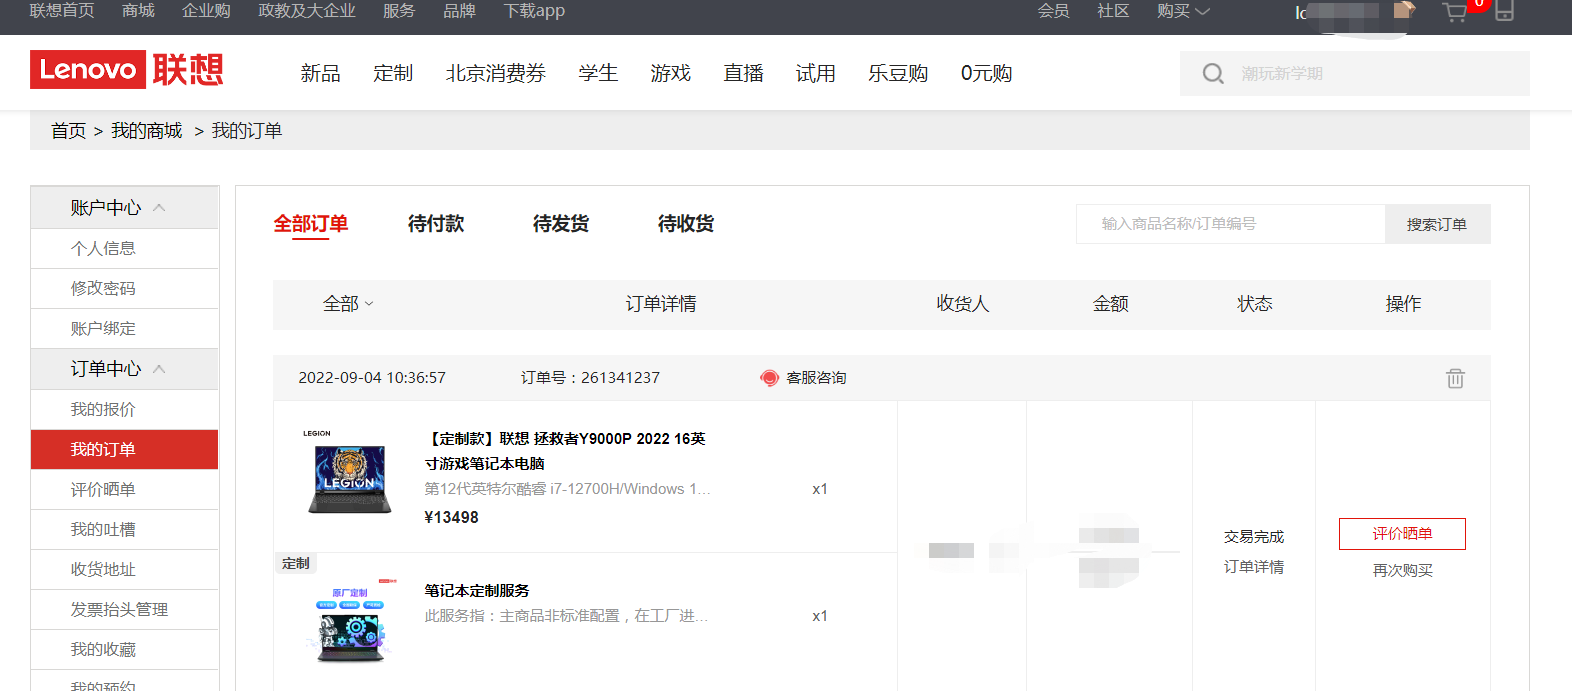Open 收货地址 in sidebar

(125, 569)
